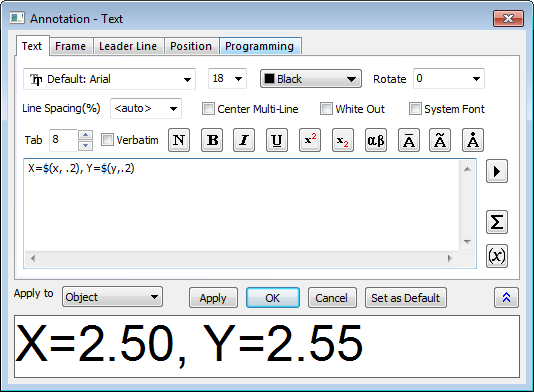The width and height of the screenshot is (534, 392).
Task: Open the Black color picker
Action: point(311,79)
